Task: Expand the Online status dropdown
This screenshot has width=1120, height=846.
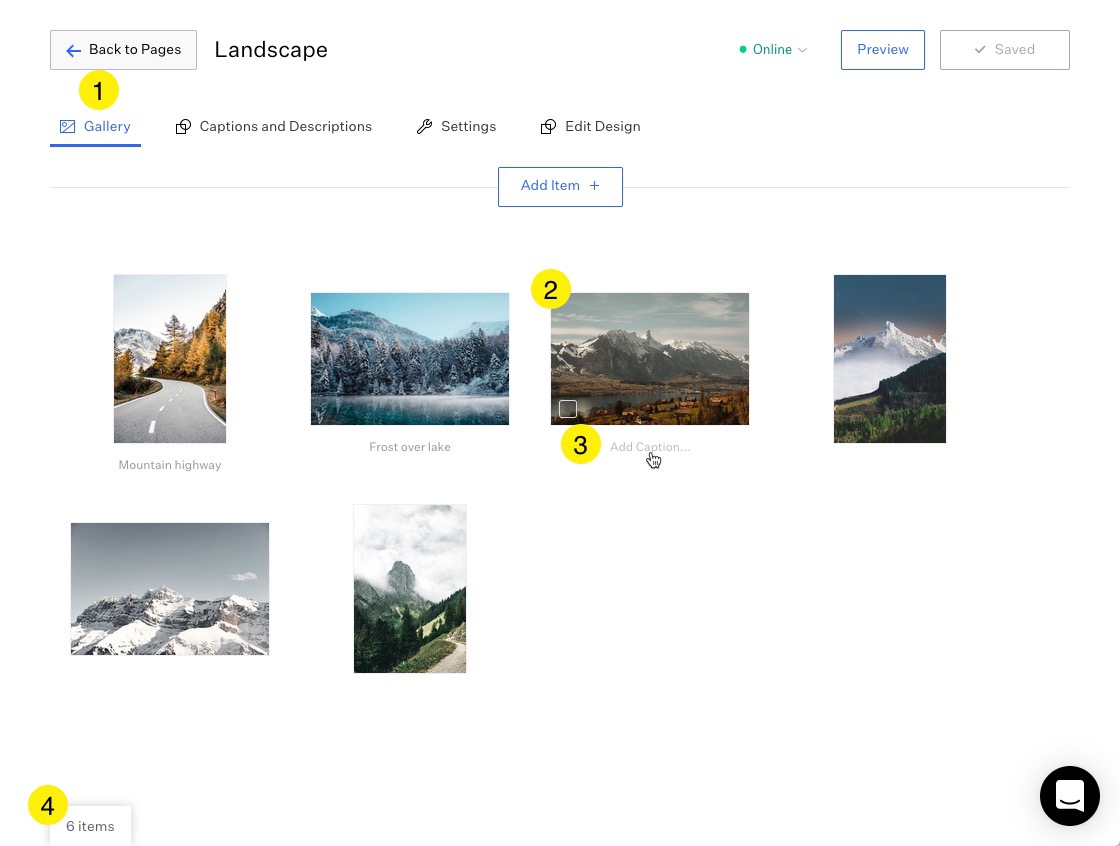Action: coord(773,49)
